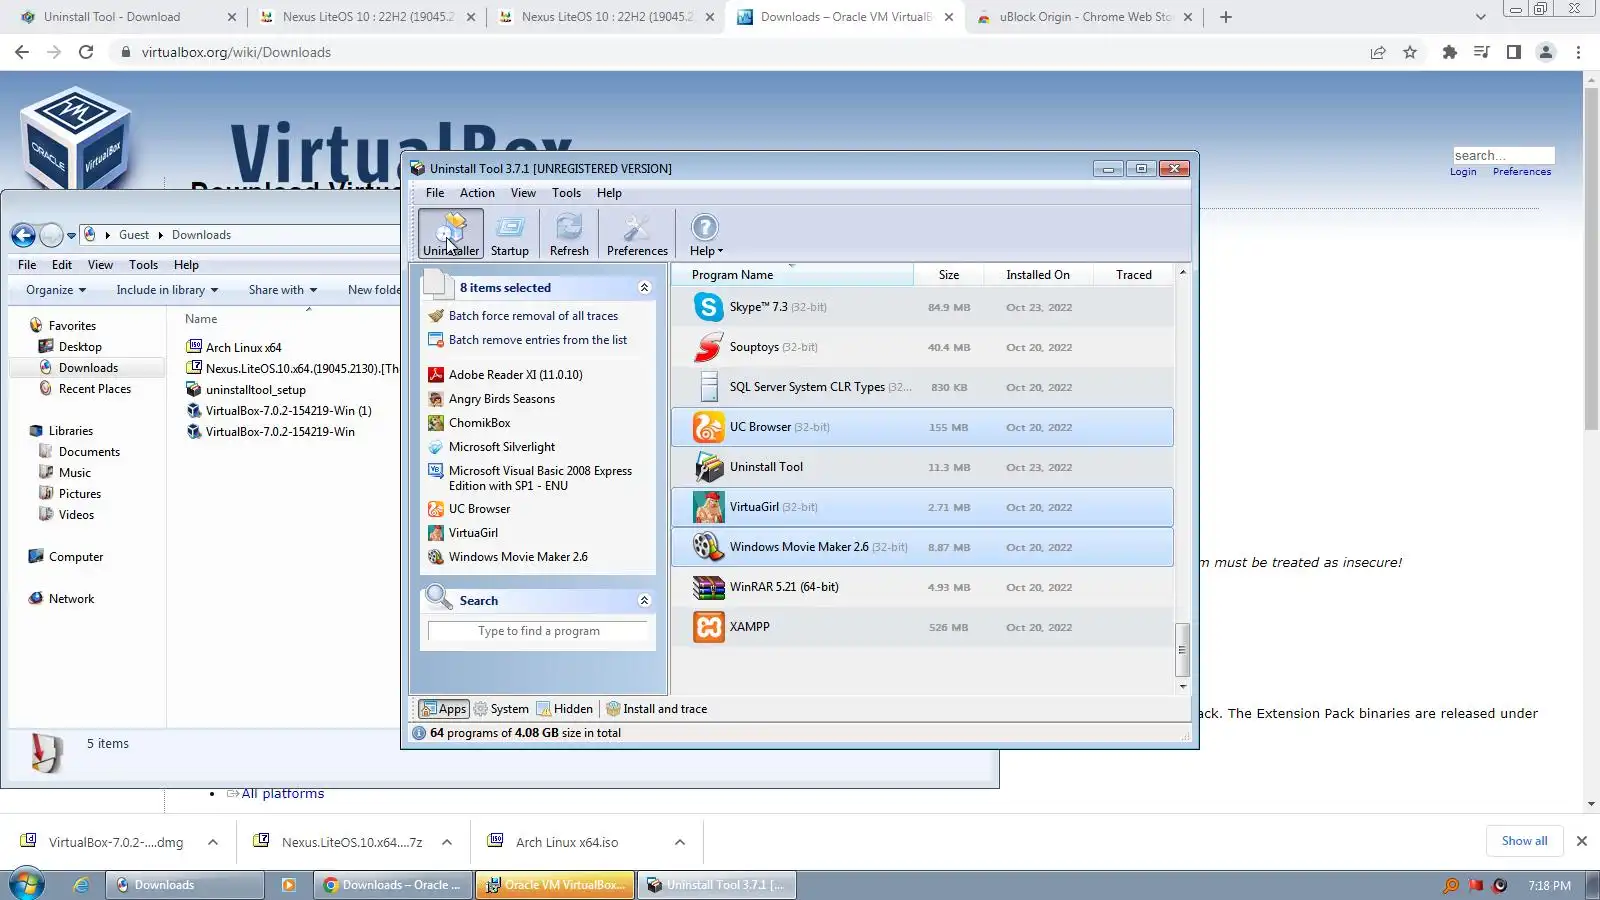The width and height of the screenshot is (1600, 900).
Task: Click the VirtualBox site search box
Action: pos(1504,155)
